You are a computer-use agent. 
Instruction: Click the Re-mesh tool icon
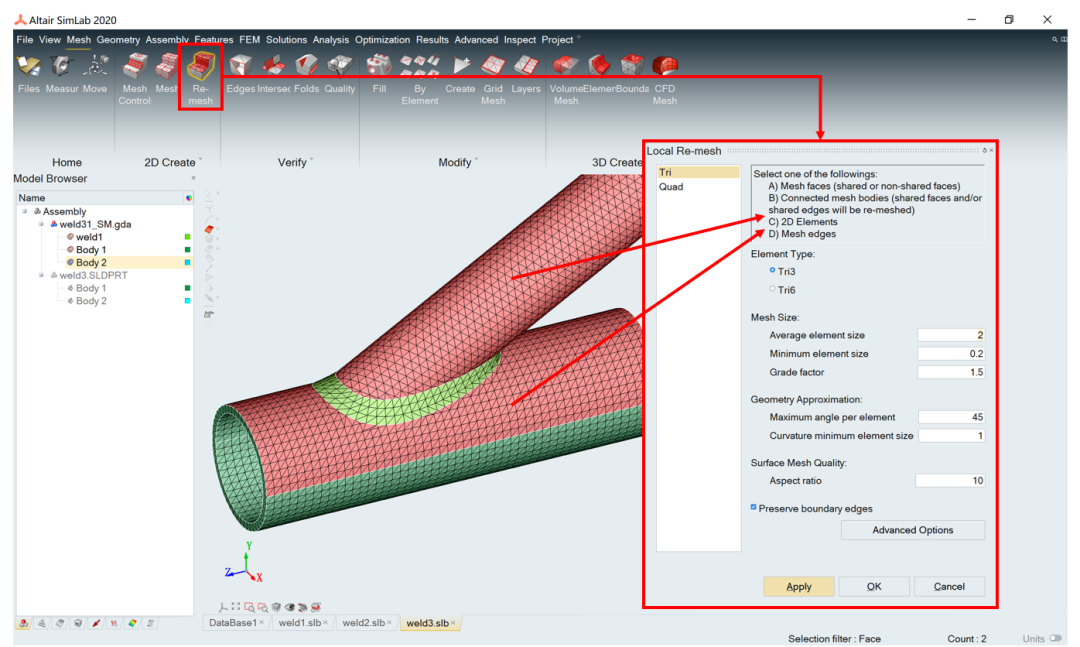[200, 79]
